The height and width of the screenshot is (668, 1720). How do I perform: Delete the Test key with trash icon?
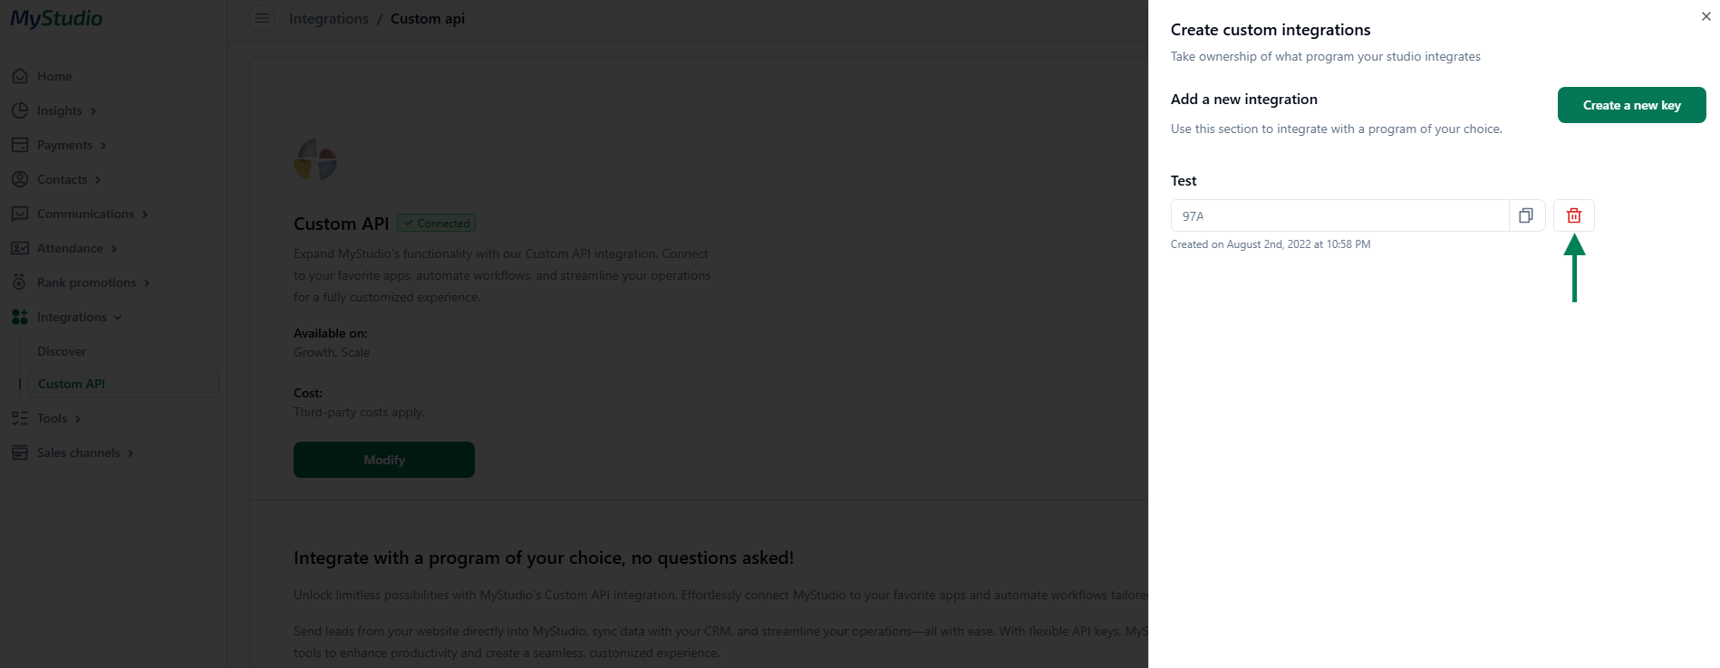click(1574, 214)
